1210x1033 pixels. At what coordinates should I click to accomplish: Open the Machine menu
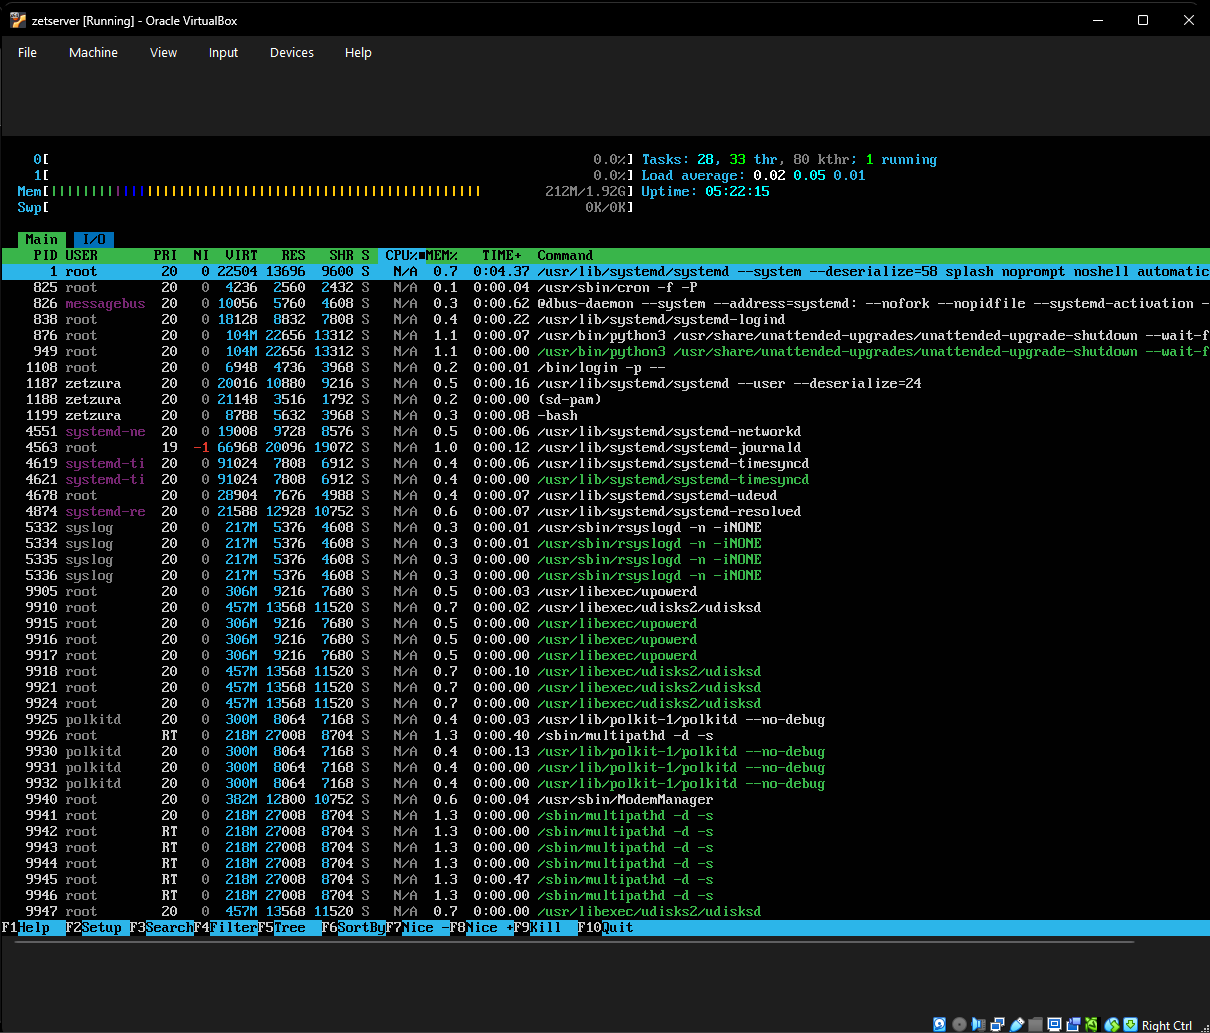(93, 52)
